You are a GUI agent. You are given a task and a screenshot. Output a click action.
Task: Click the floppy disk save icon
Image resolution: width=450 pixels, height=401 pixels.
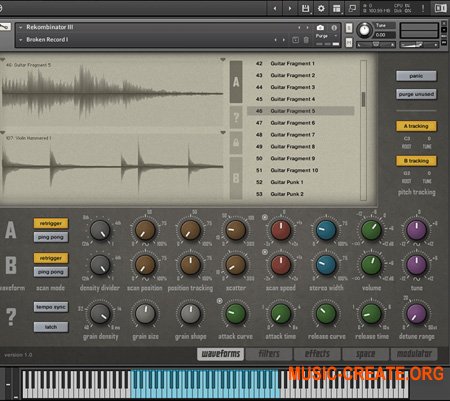pos(305,8)
